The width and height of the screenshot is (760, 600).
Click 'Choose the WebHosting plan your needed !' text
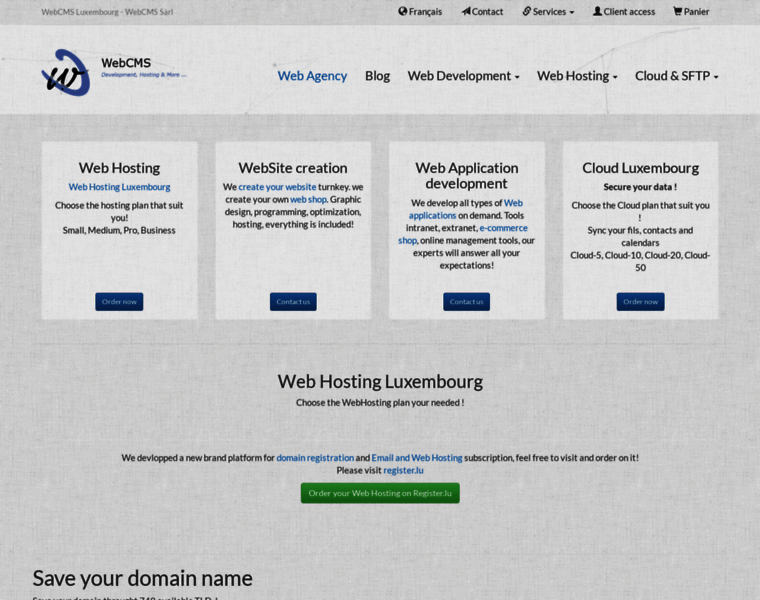click(380, 403)
